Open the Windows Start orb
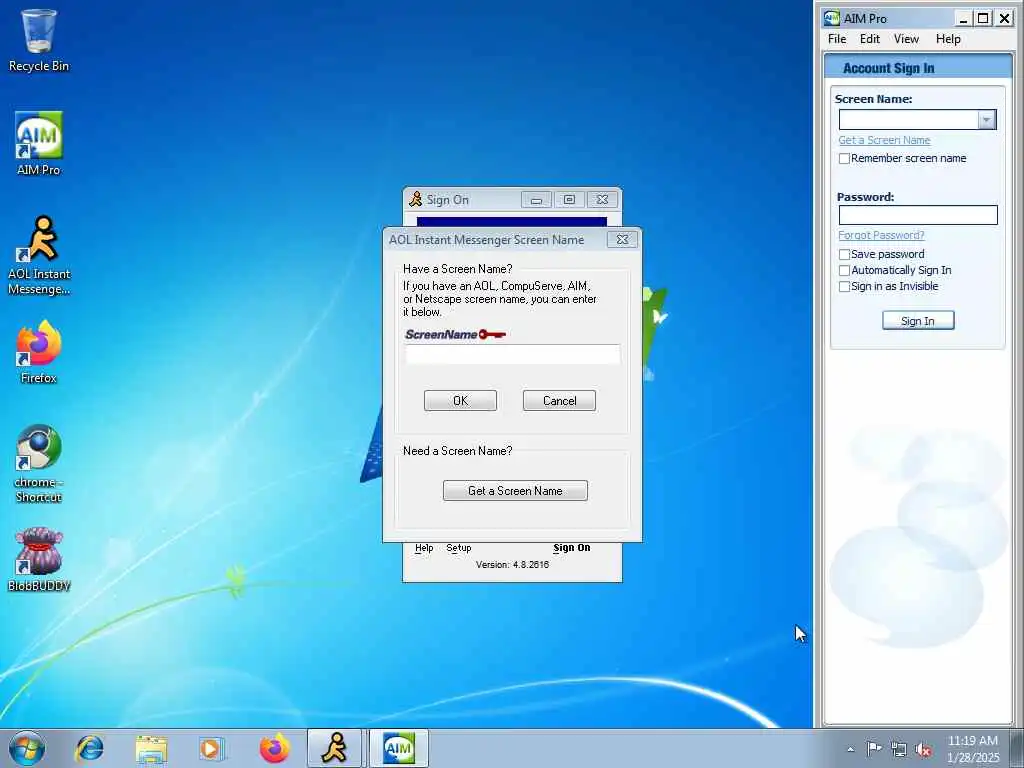The image size is (1024, 768). 27,748
